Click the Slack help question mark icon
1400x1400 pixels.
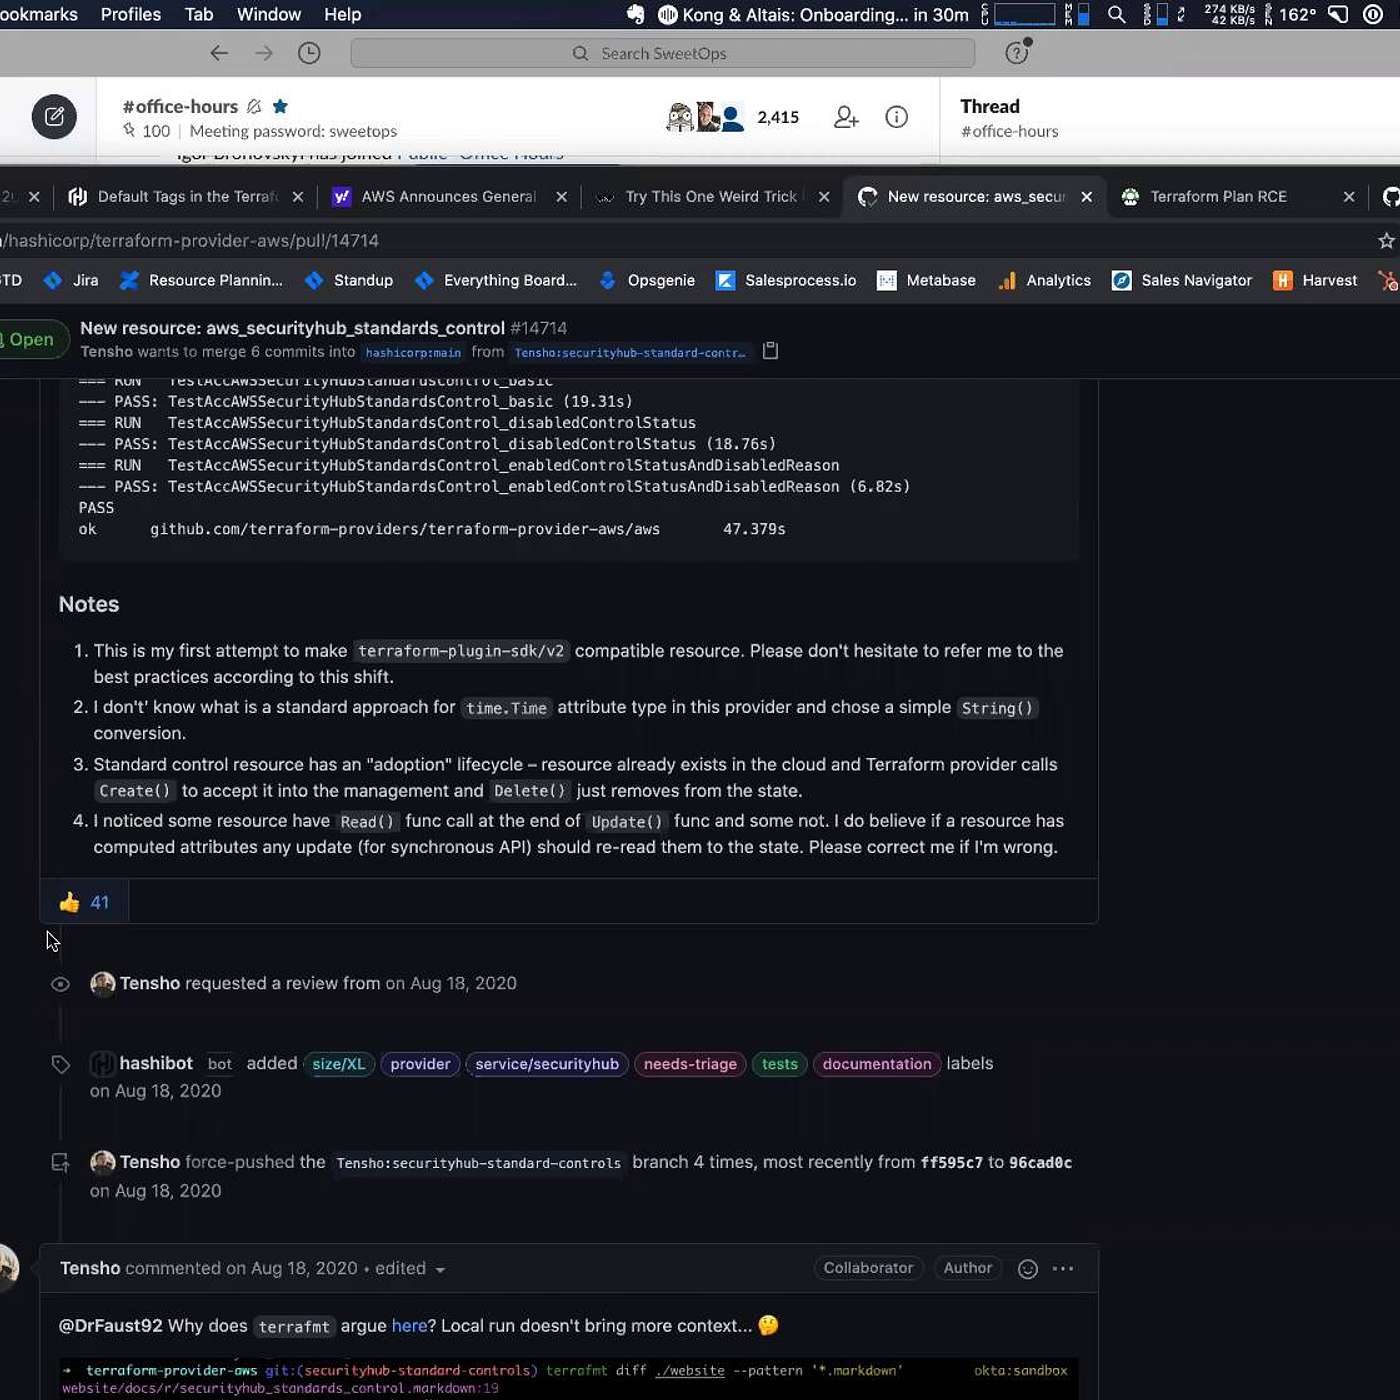pyautogui.click(x=1017, y=53)
